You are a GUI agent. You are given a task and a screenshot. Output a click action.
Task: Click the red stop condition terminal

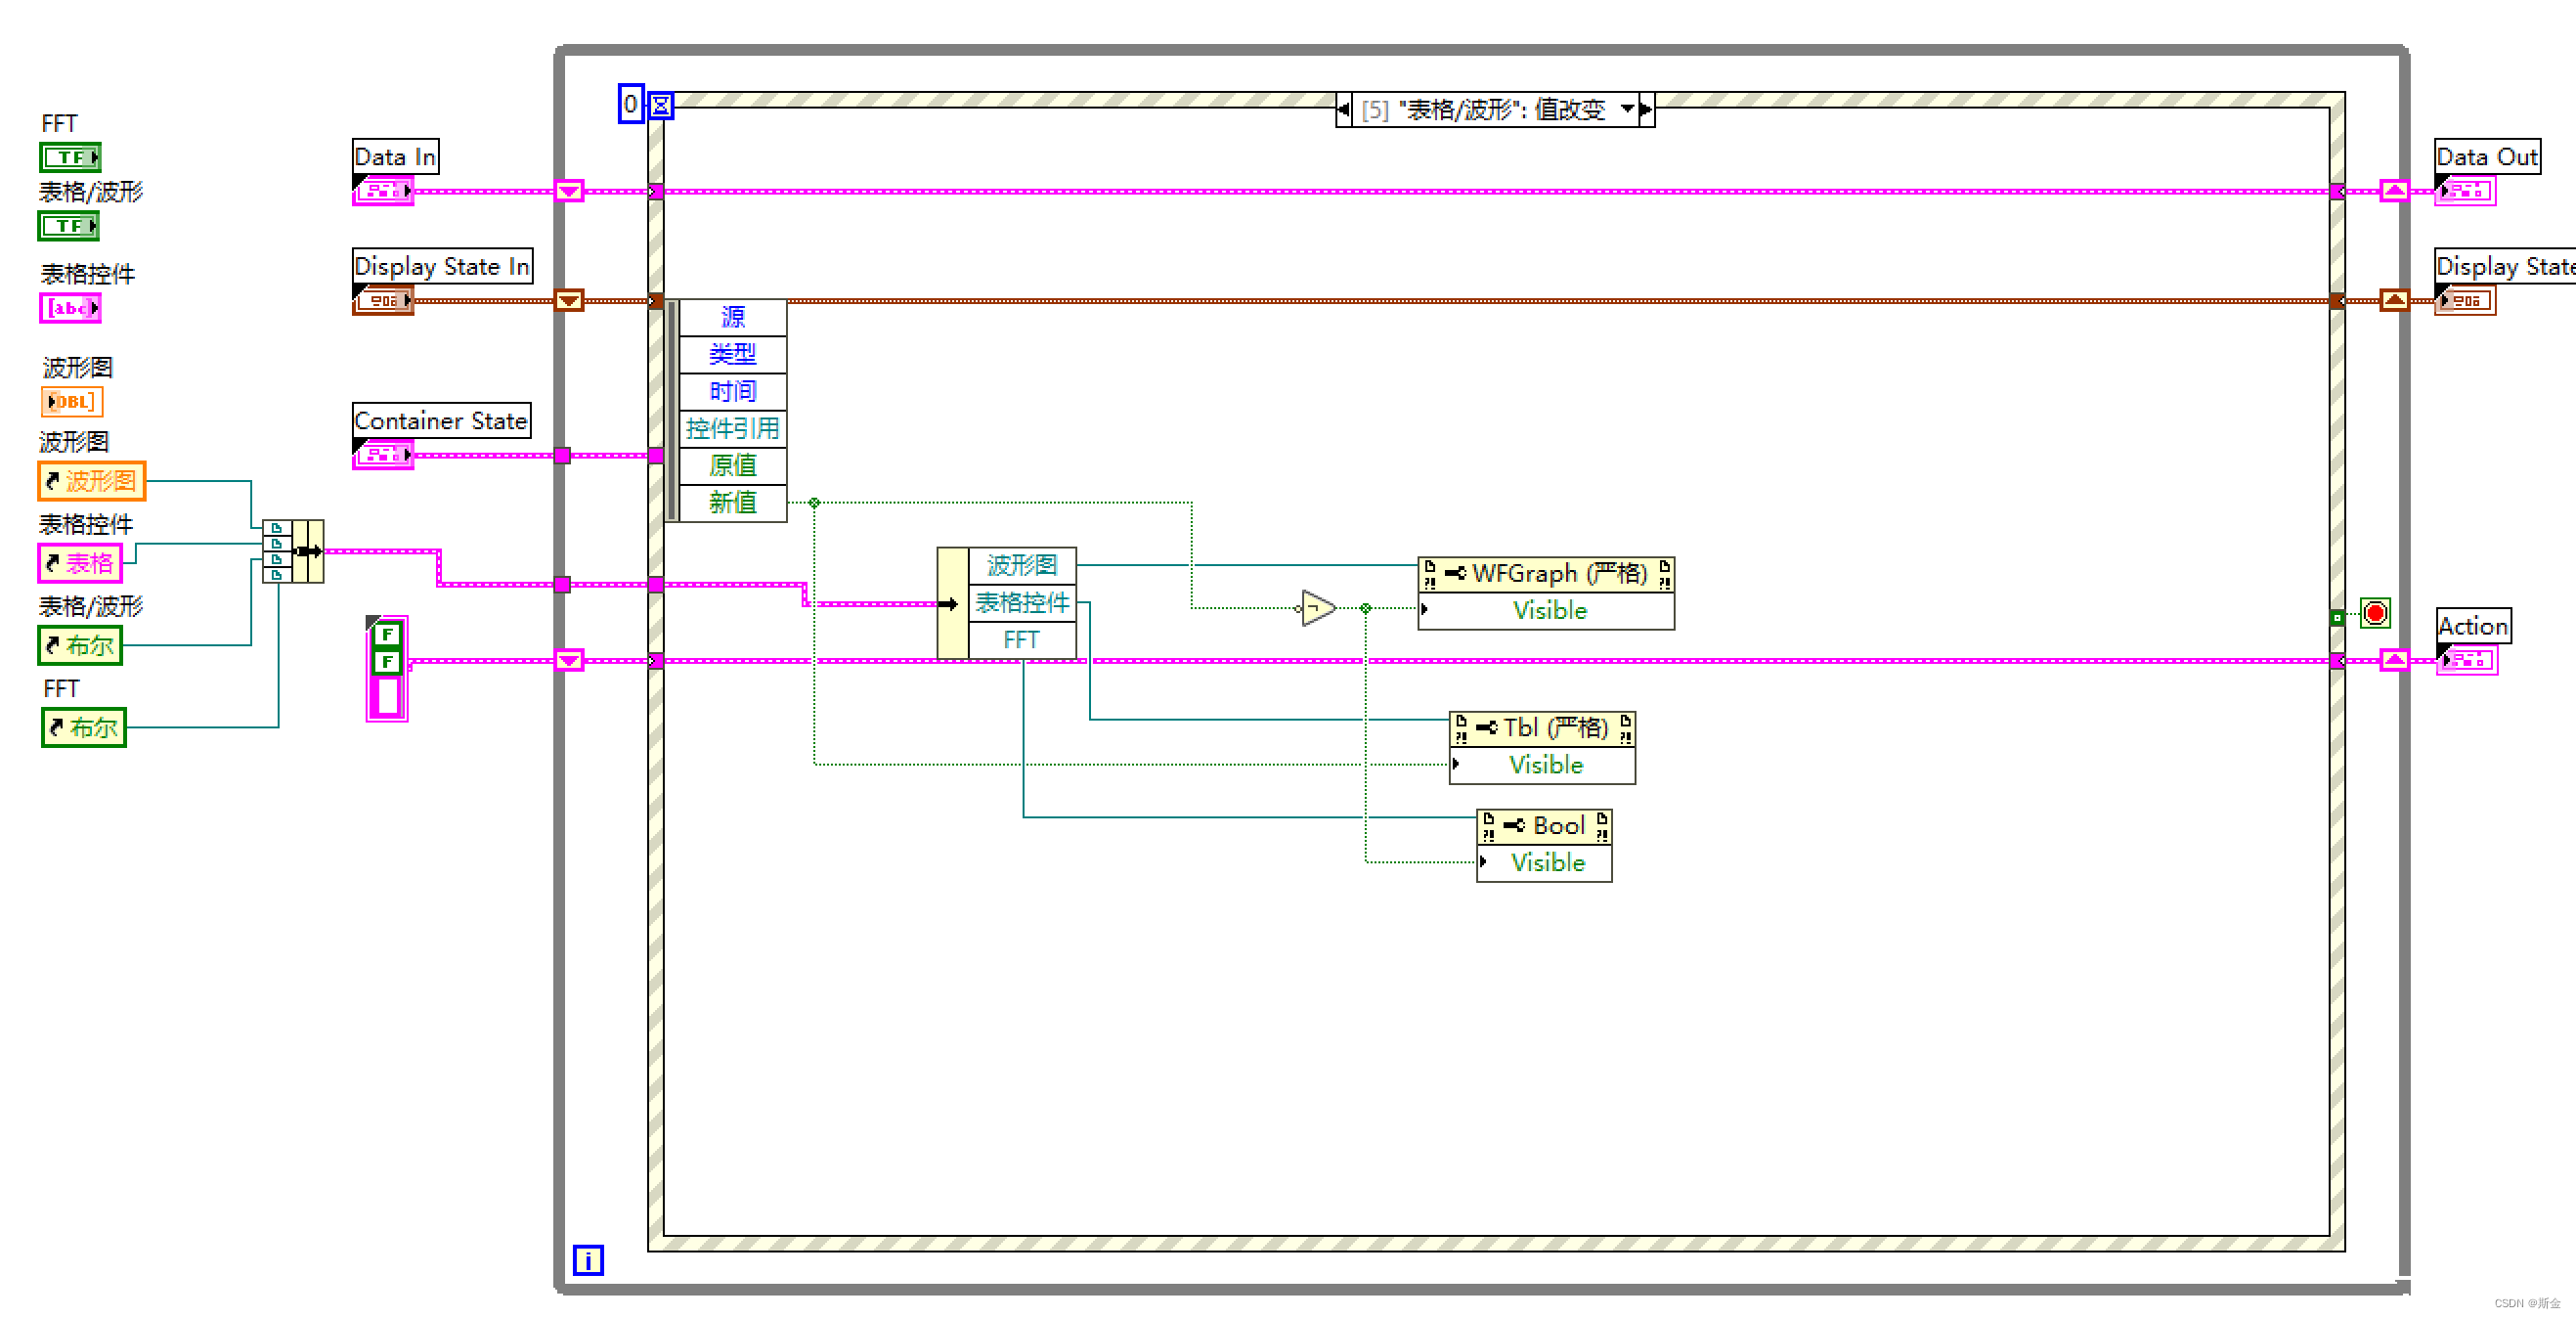(2375, 614)
